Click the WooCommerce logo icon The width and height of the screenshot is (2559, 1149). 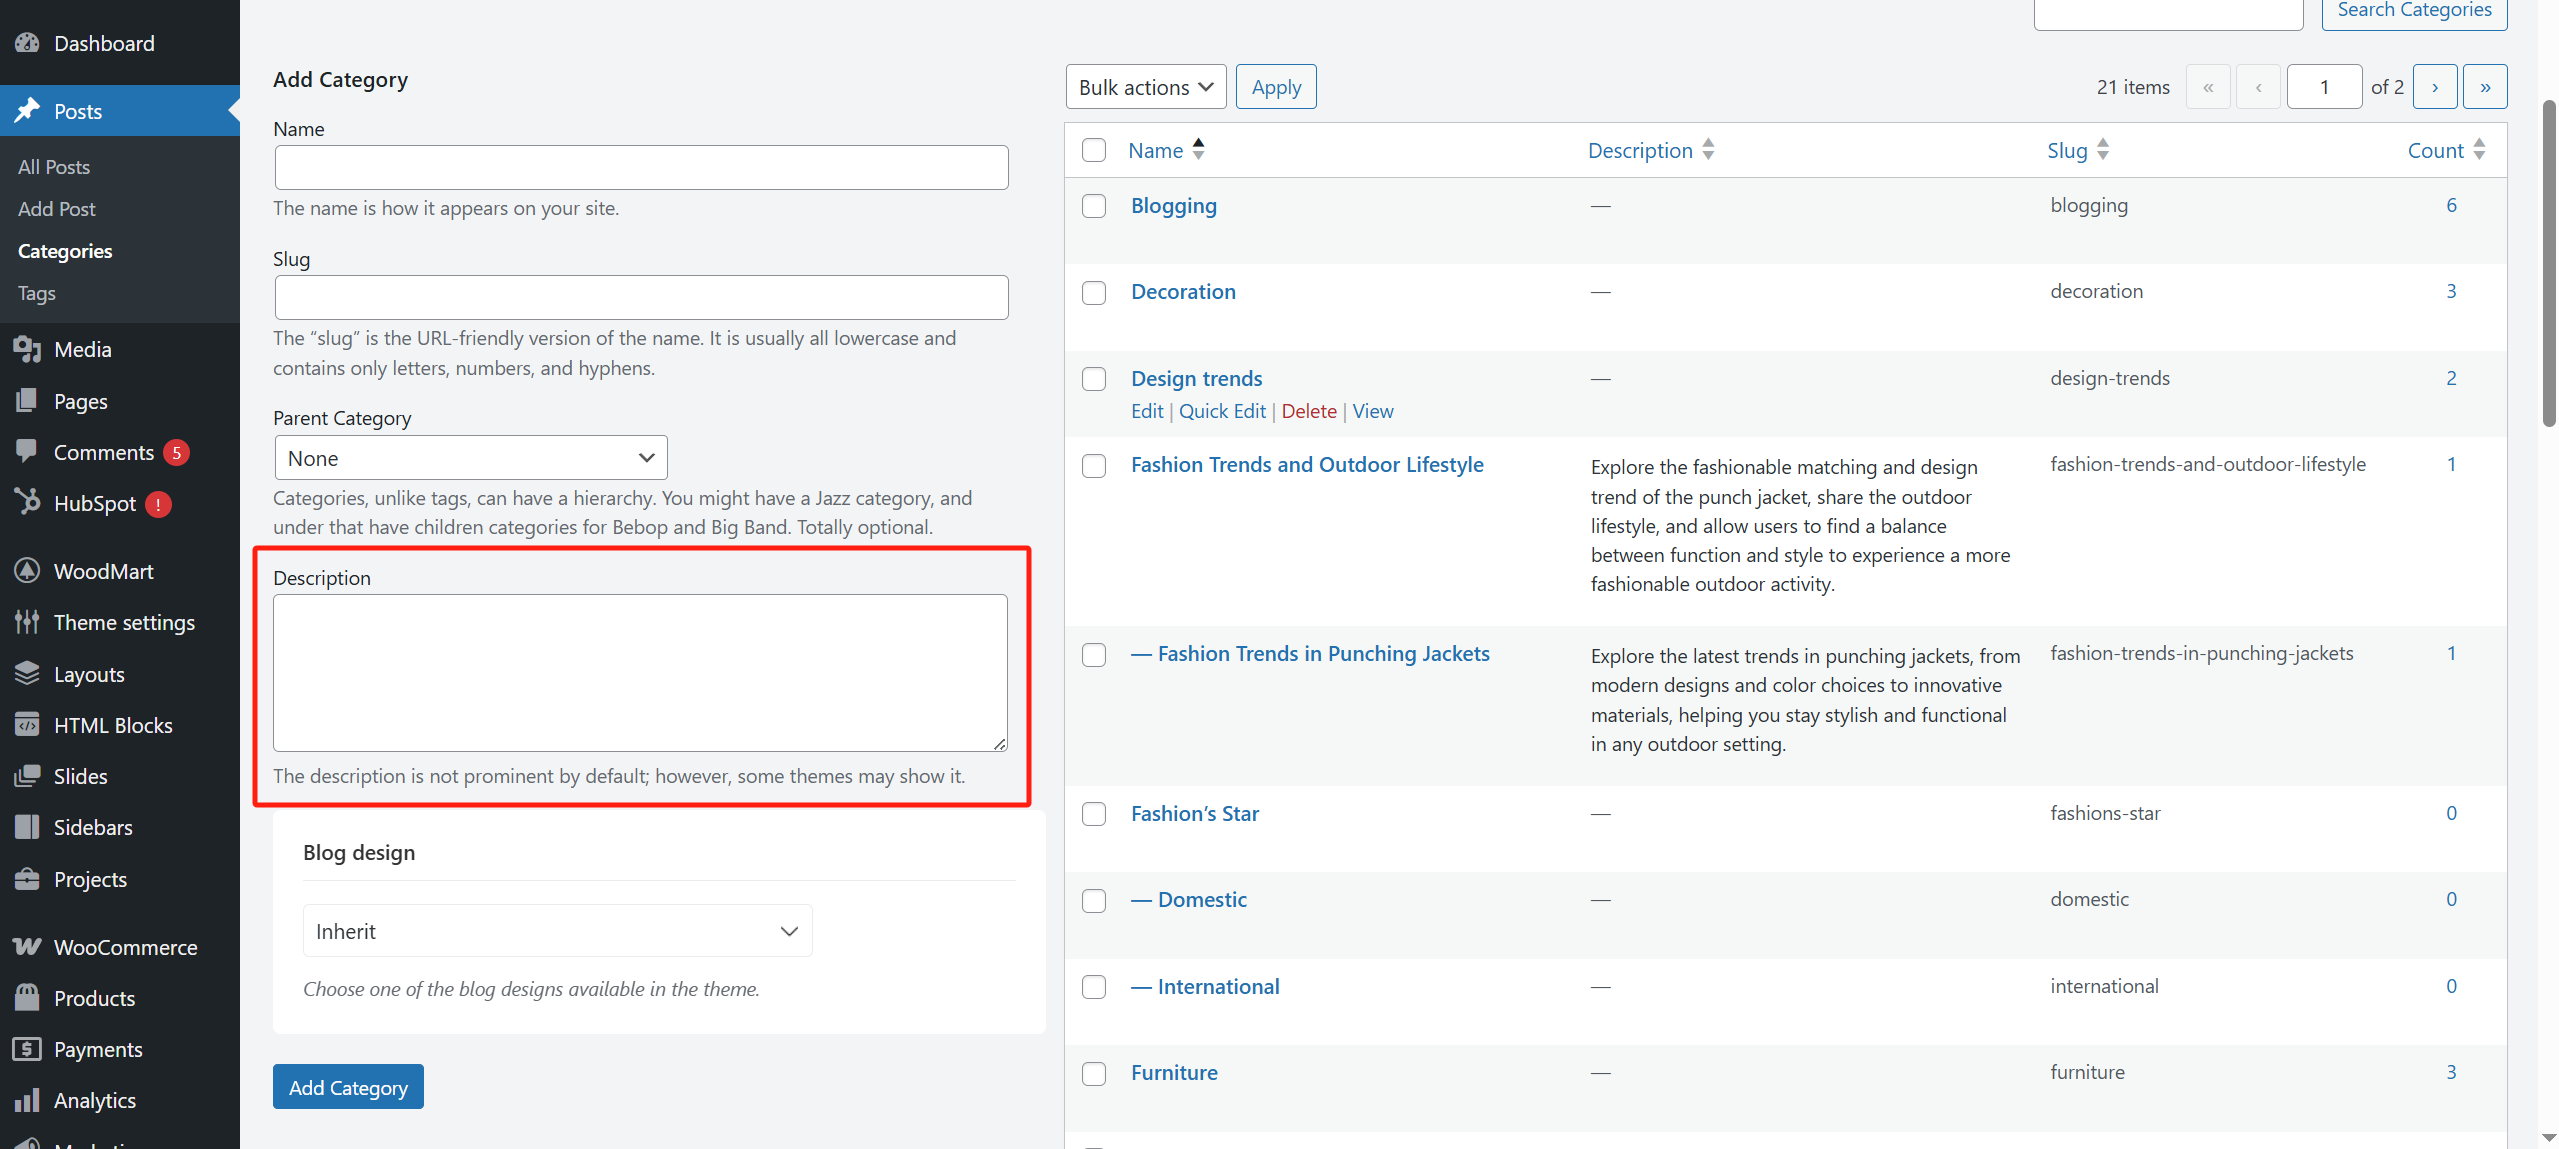pos(27,946)
